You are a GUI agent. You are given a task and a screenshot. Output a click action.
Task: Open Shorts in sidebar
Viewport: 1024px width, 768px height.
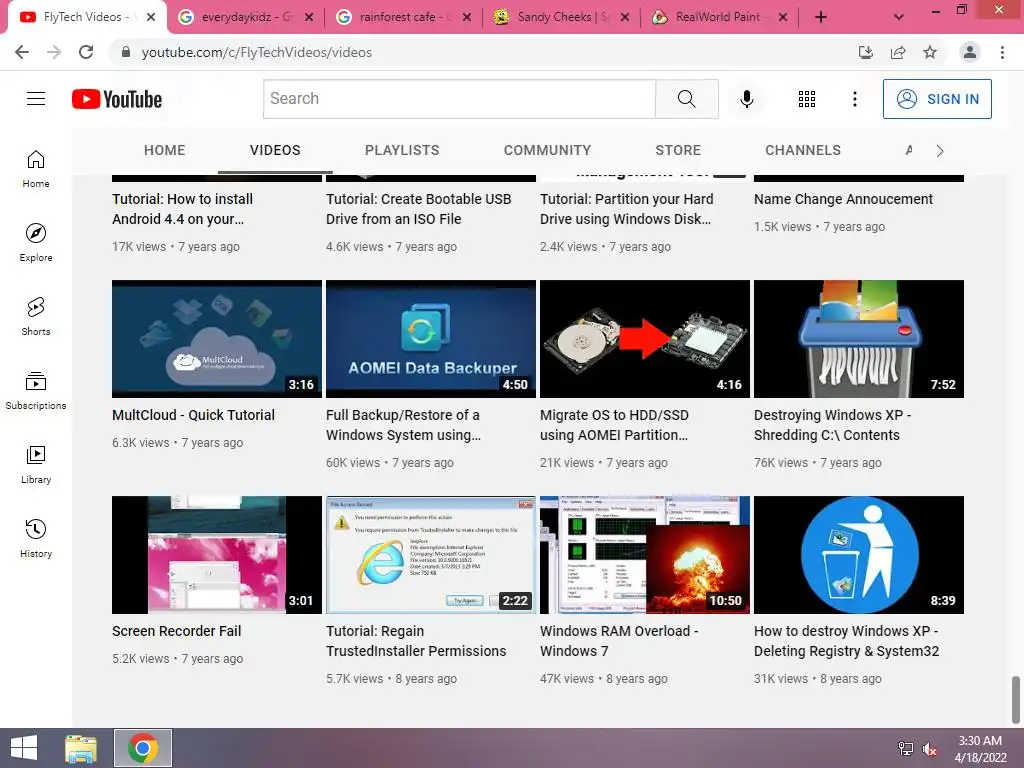coord(36,317)
